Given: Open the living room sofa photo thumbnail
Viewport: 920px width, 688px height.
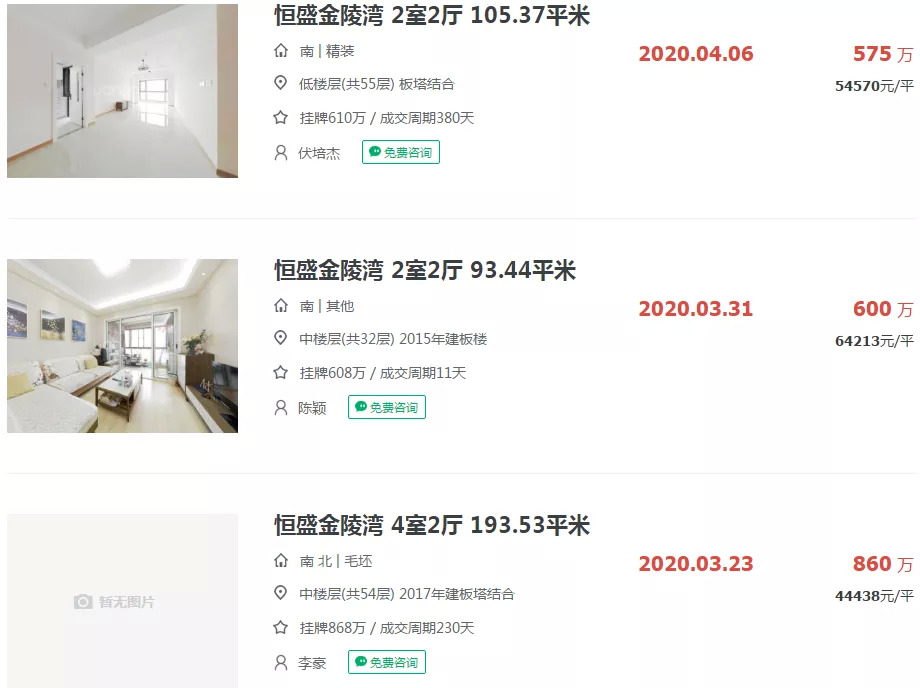Looking at the screenshot, I should click(x=123, y=346).
